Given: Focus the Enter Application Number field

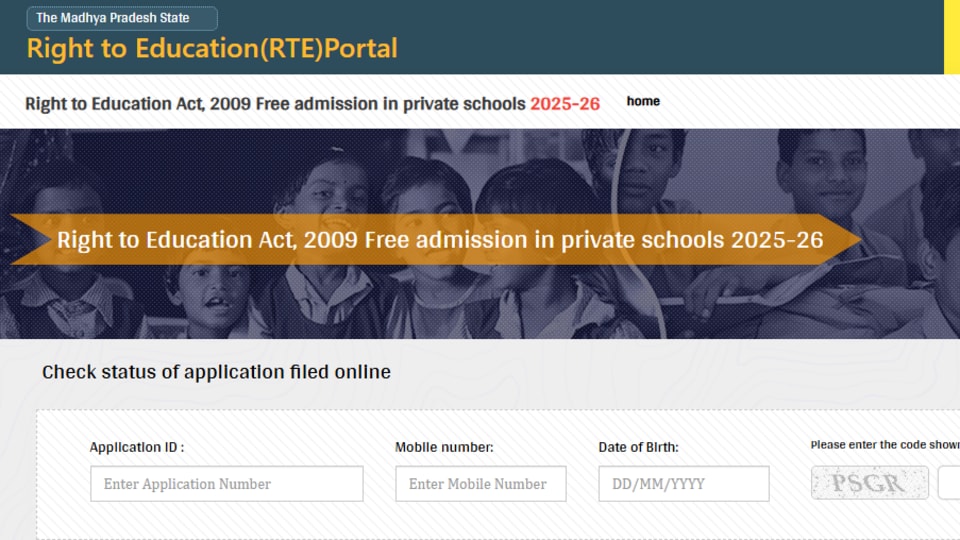Looking at the screenshot, I should (x=227, y=484).
